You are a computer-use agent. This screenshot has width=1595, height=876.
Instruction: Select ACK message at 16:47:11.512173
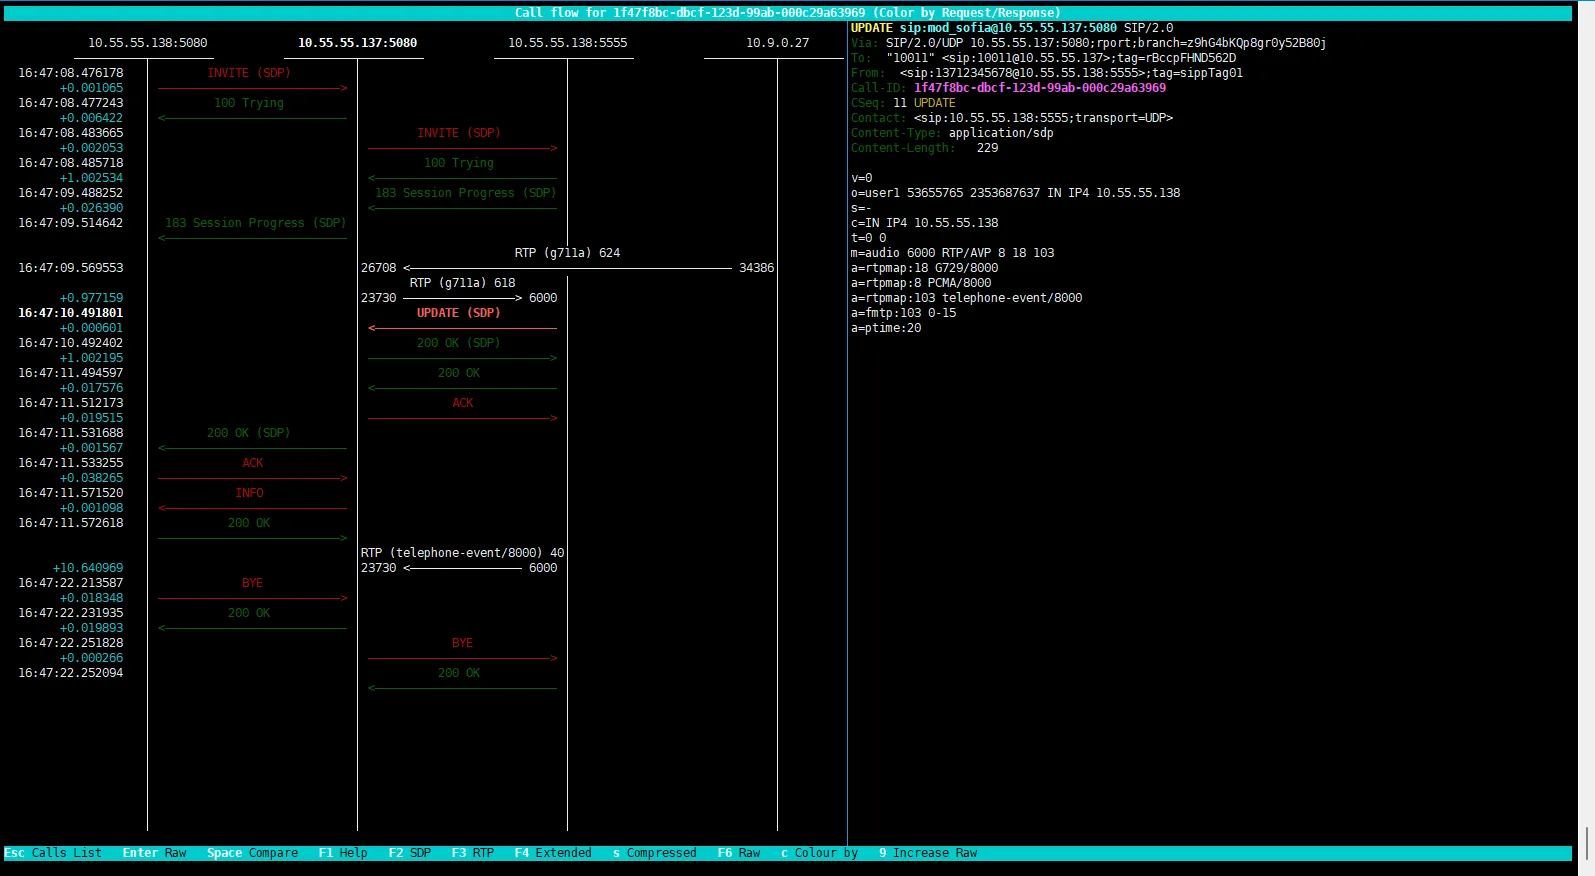(462, 403)
